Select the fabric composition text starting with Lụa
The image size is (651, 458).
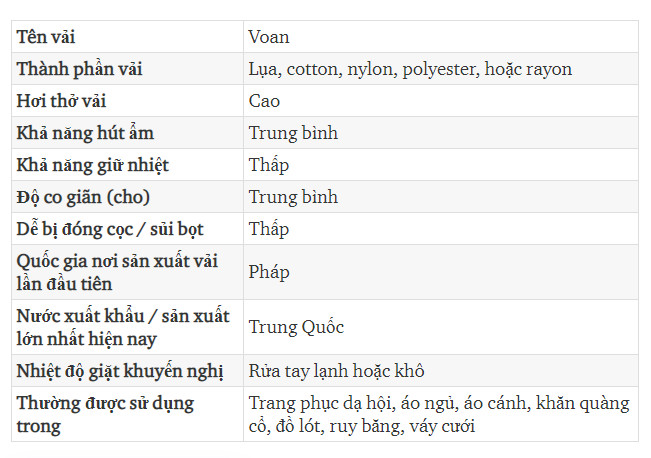(x=410, y=69)
